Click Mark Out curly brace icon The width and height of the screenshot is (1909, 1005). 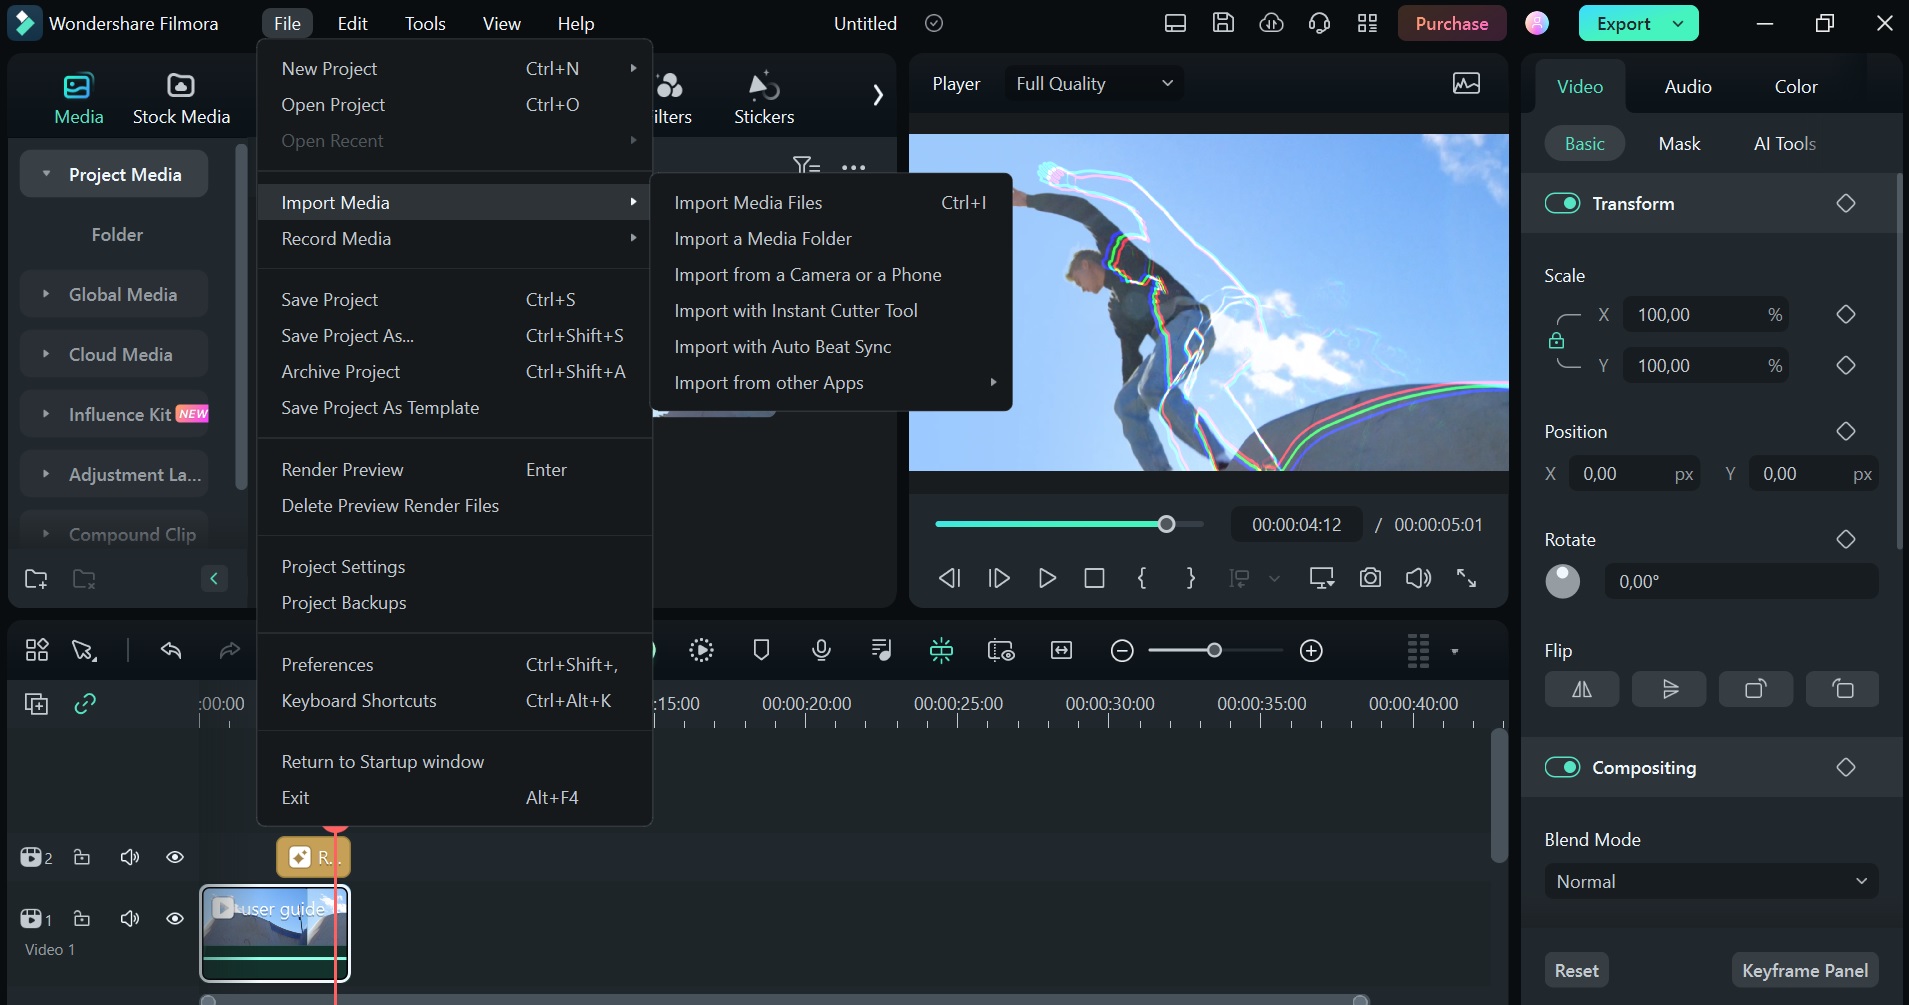point(1190,578)
